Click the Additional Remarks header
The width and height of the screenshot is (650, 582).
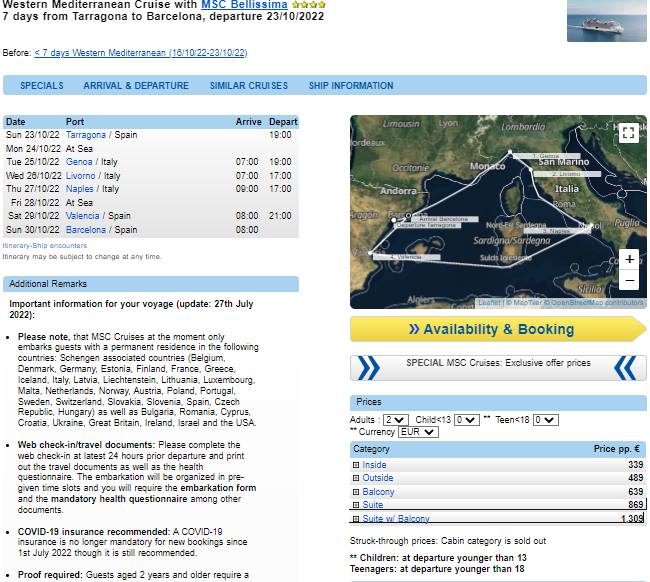[x=151, y=284]
